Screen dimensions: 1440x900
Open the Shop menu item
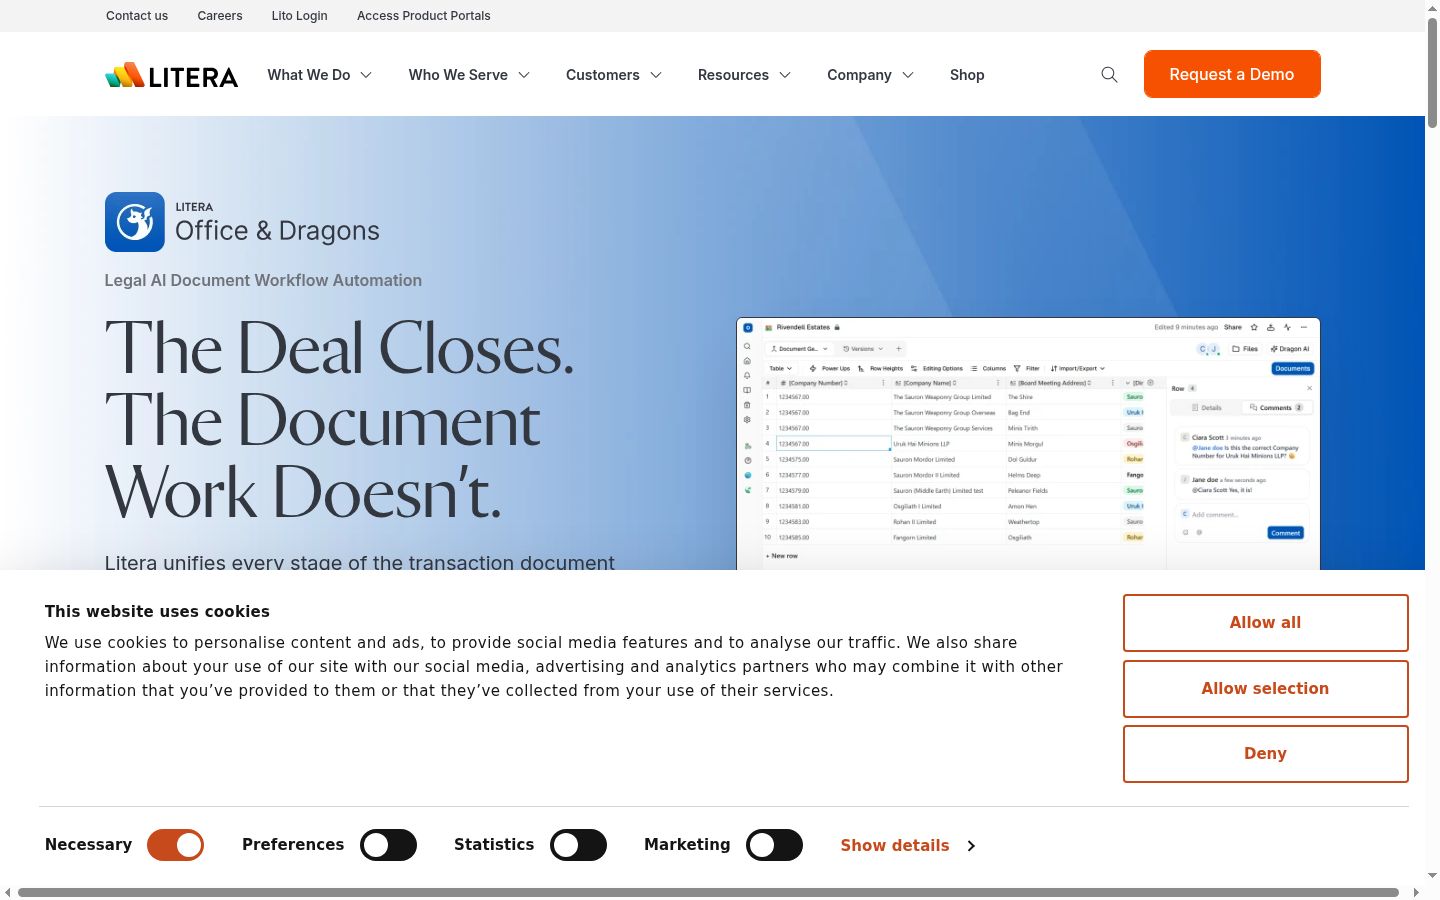click(967, 75)
